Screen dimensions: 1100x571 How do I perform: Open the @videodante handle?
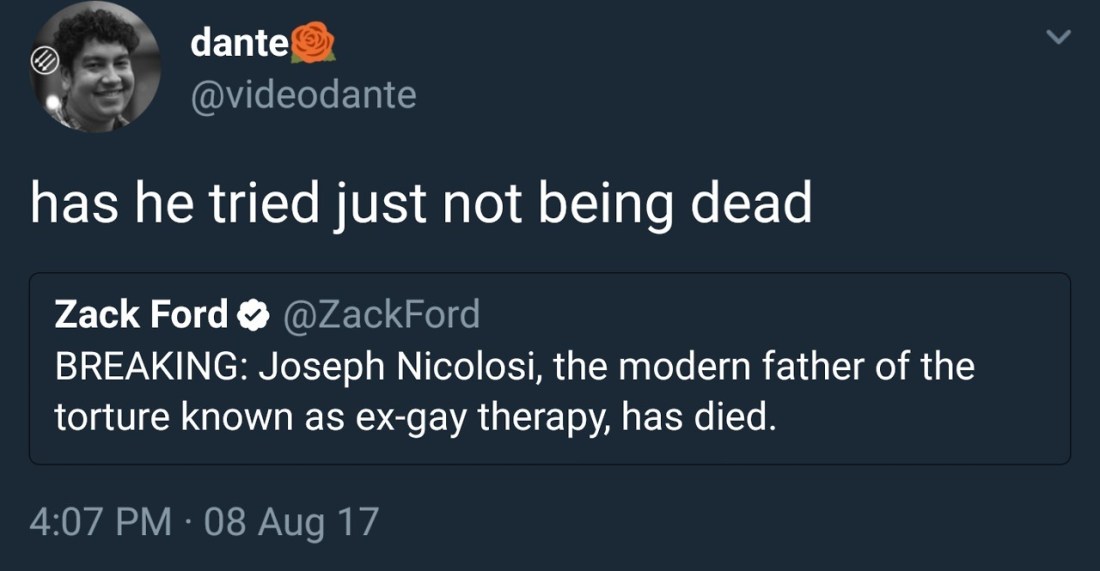pyautogui.click(x=302, y=95)
